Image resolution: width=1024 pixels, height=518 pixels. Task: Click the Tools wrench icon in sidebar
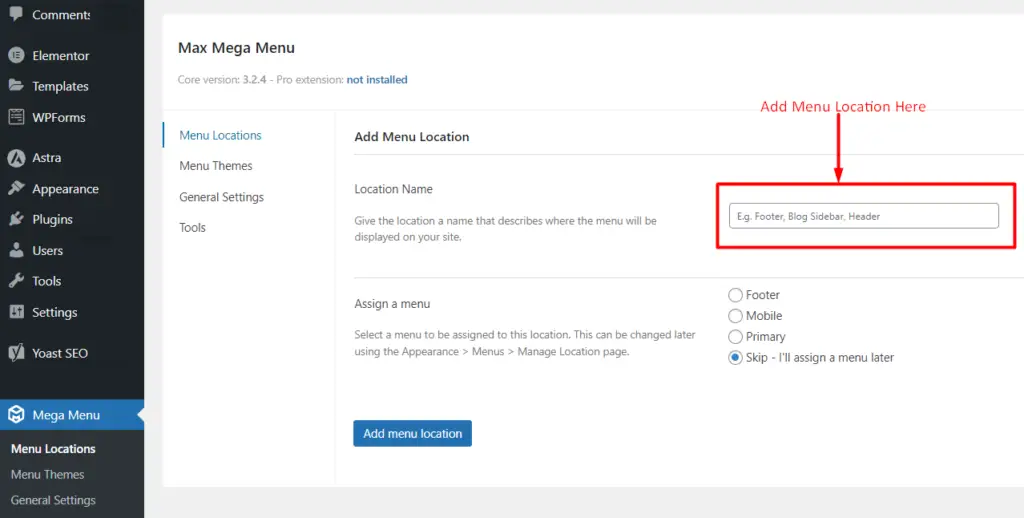pos(16,281)
